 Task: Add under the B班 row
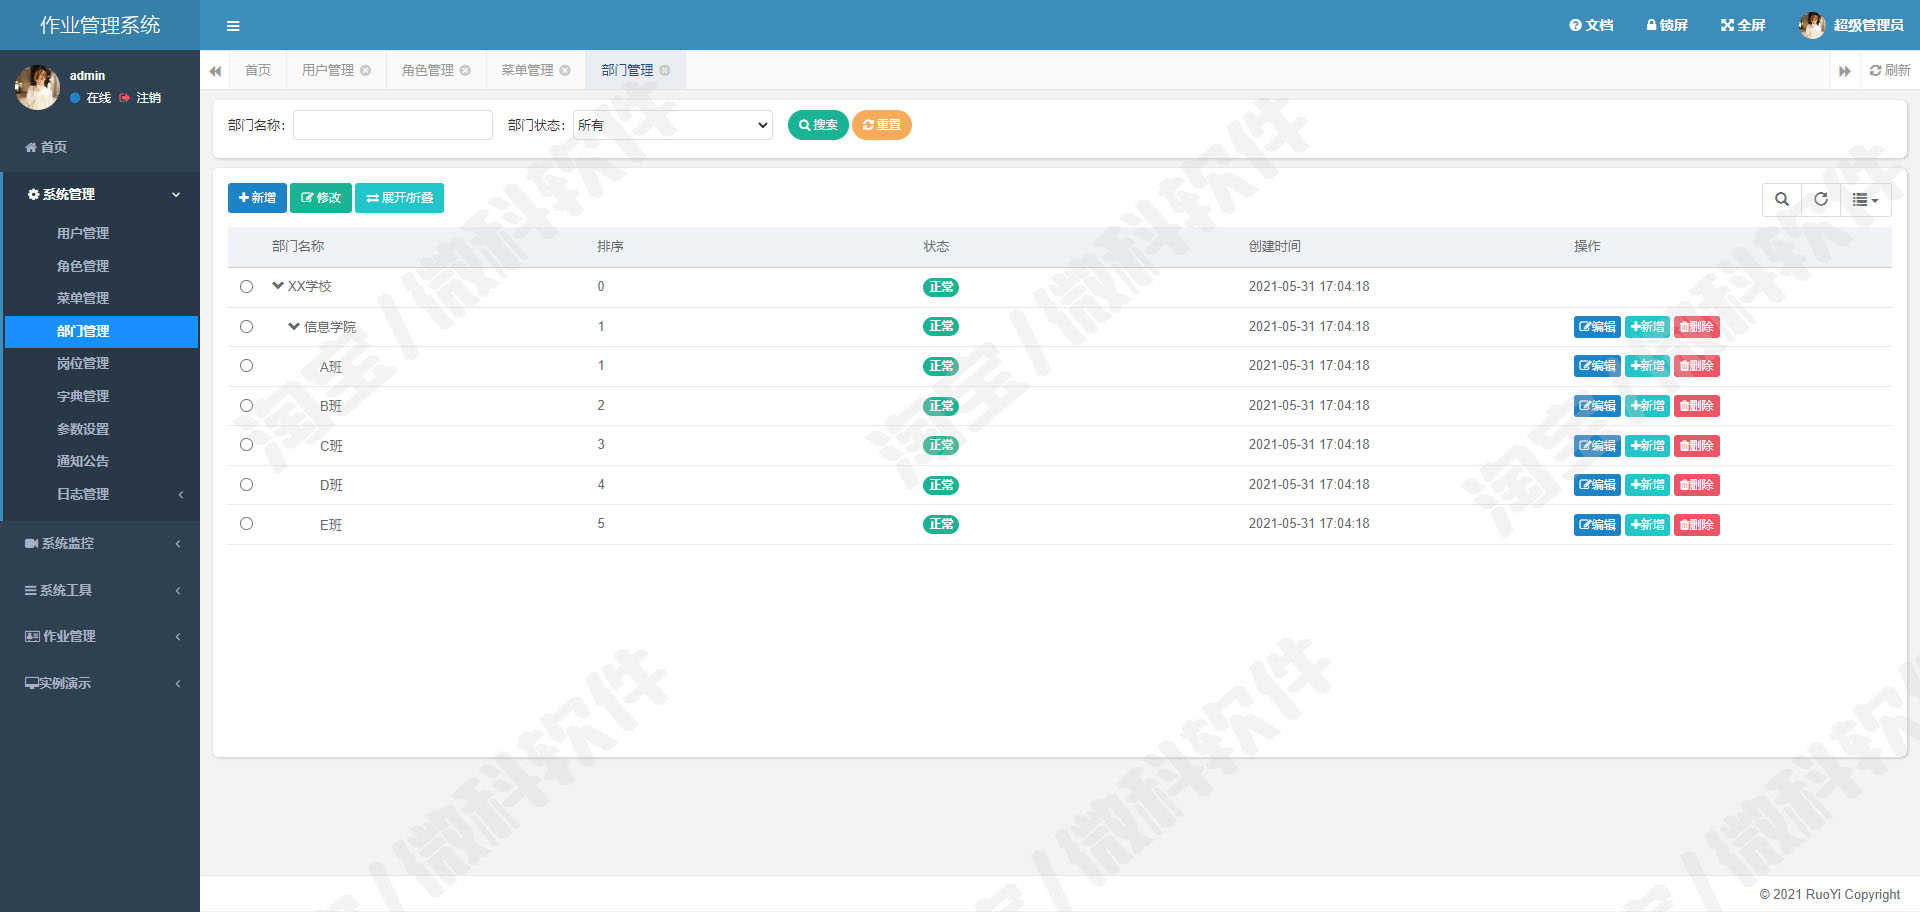[1647, 406]
